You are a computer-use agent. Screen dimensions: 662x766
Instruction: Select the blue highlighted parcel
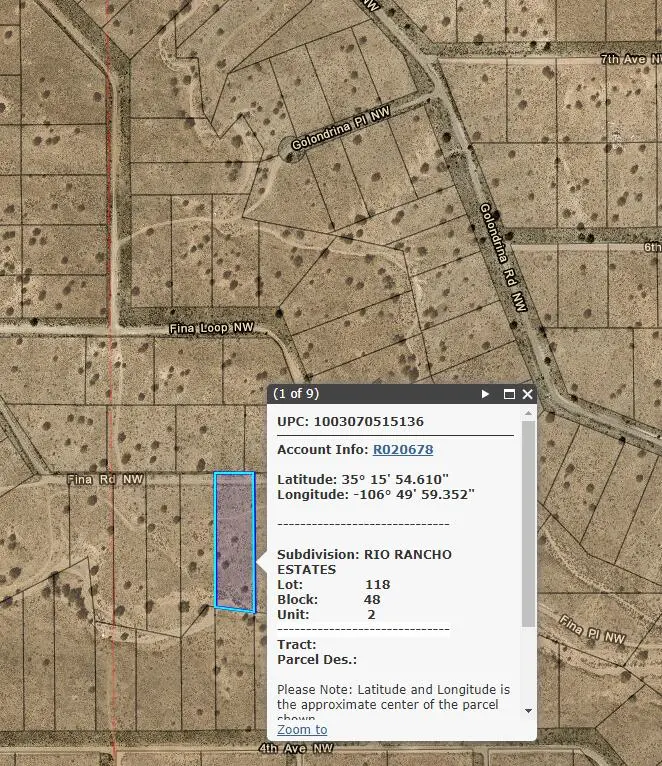coord(235,540)
